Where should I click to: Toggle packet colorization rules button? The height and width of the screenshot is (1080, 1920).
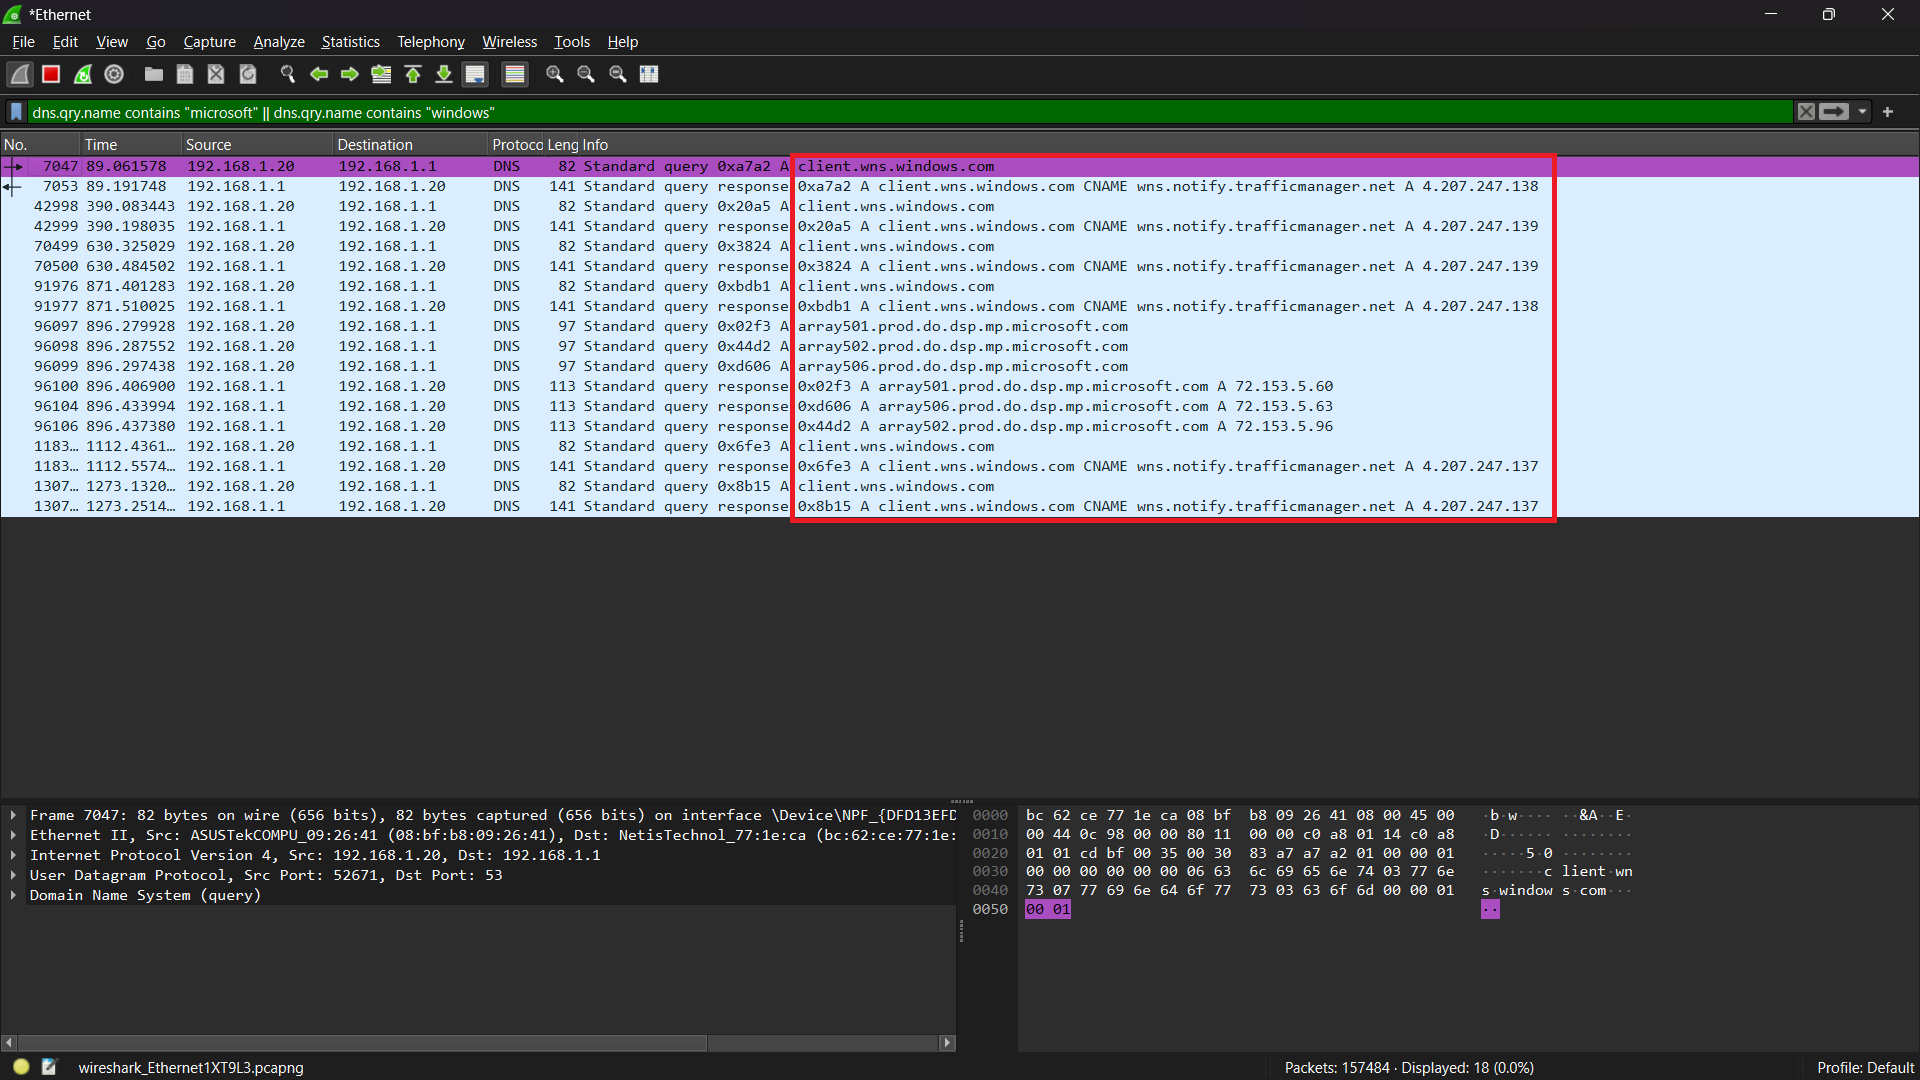515,74
